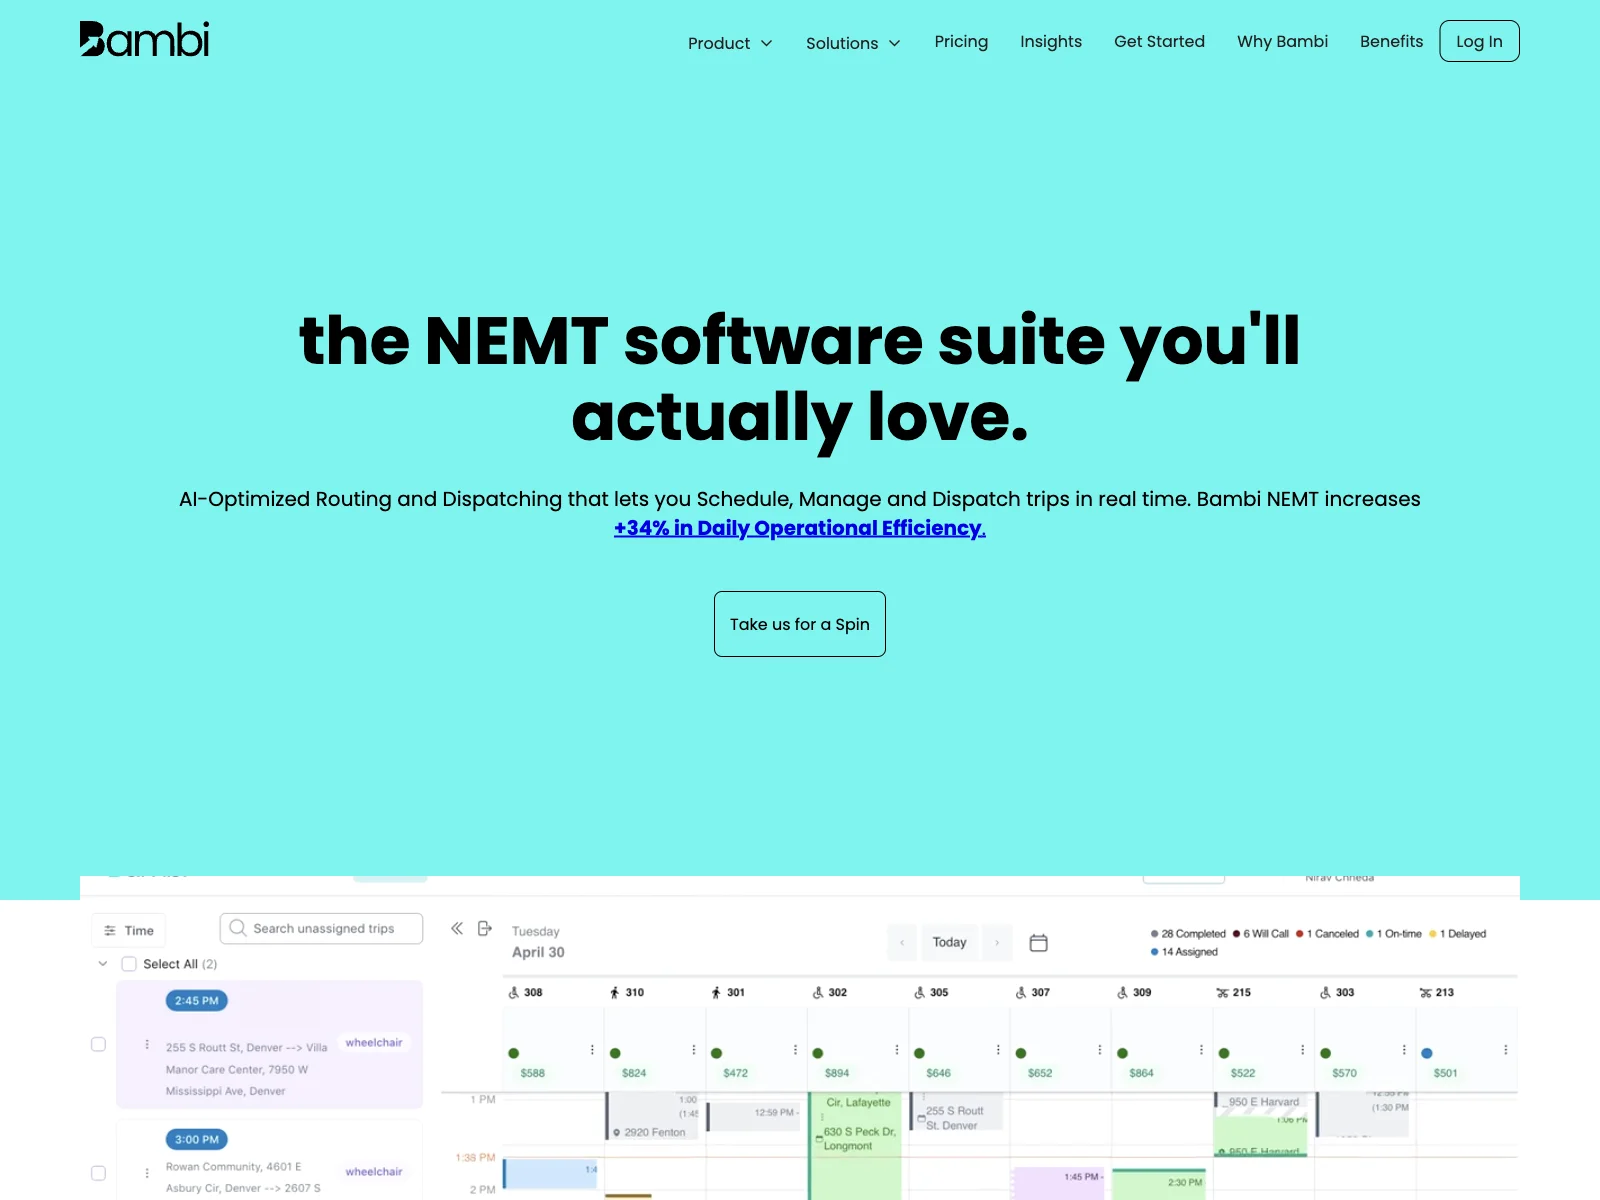
Task: Open vehicle 310 options menu
Action: tap(694, 1050)
